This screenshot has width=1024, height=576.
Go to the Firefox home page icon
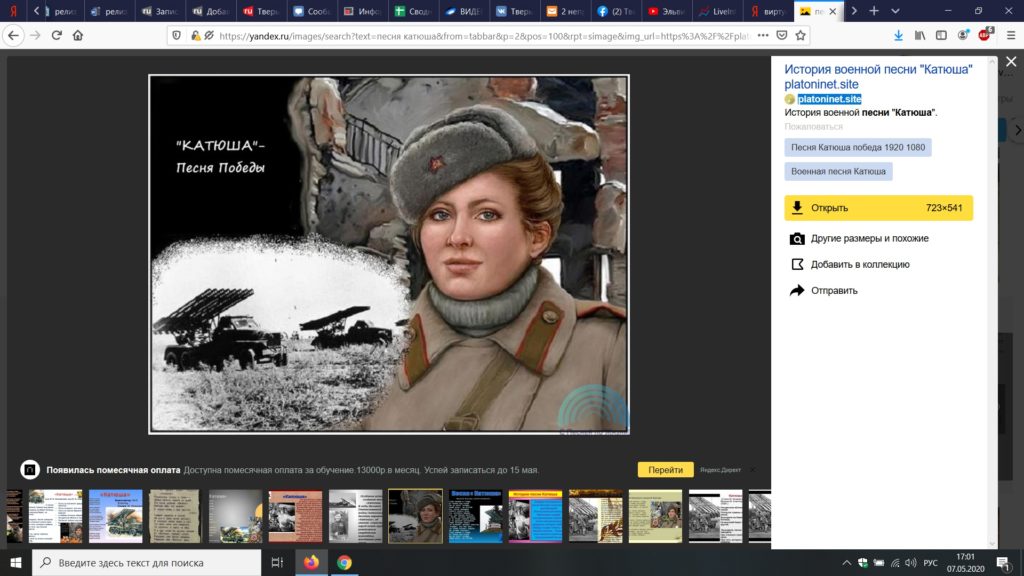[78, 35]
